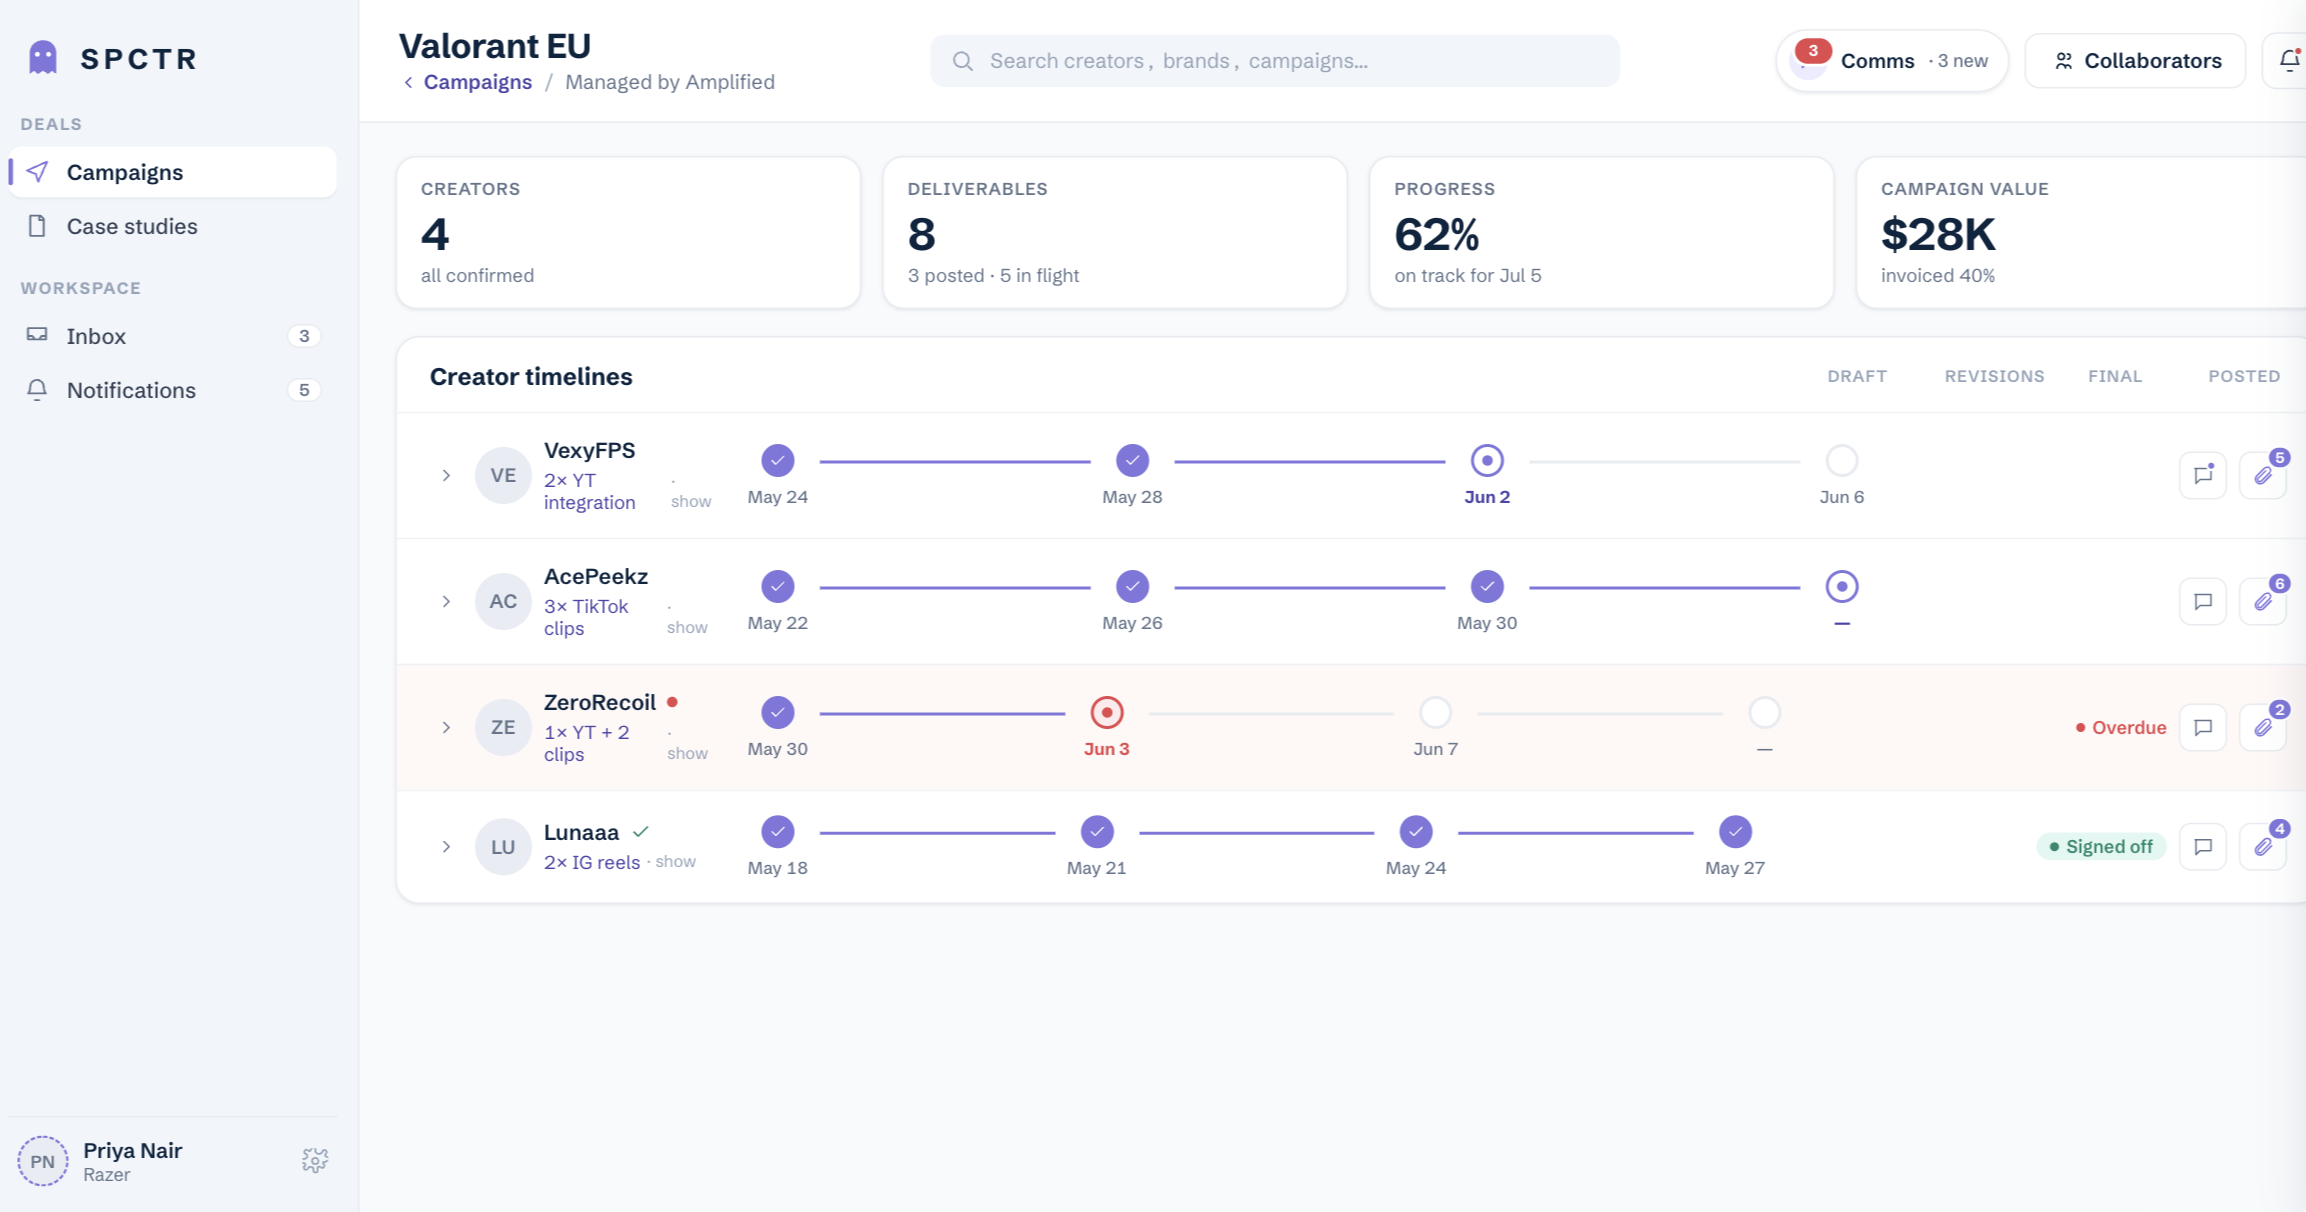Click the '2× IG reels' deliverable text
The height and width of the screenshot is (1212, 2306).
[592, 862]
